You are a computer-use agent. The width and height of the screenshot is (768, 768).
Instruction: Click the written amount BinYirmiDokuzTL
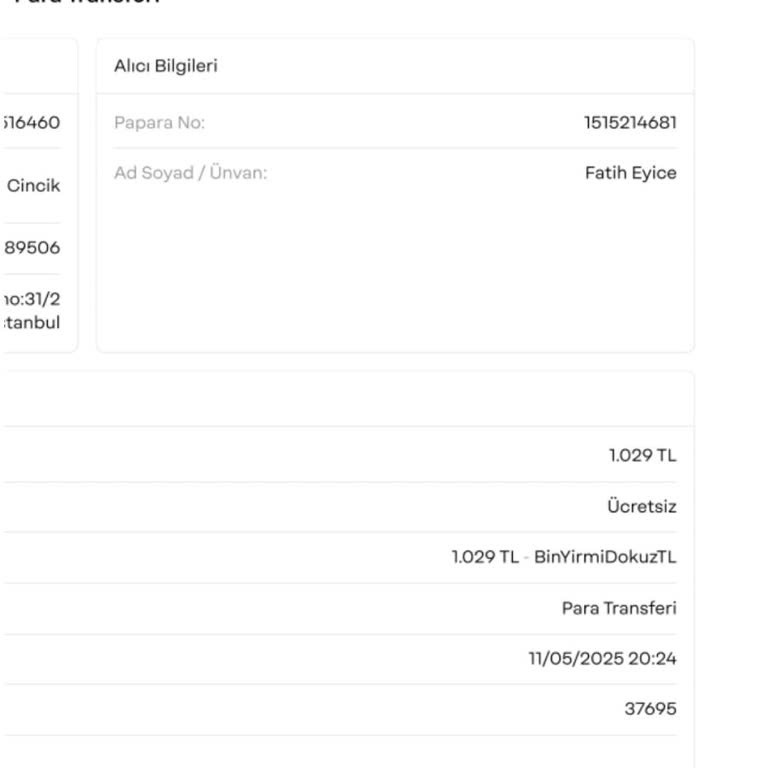coord(605,557)
